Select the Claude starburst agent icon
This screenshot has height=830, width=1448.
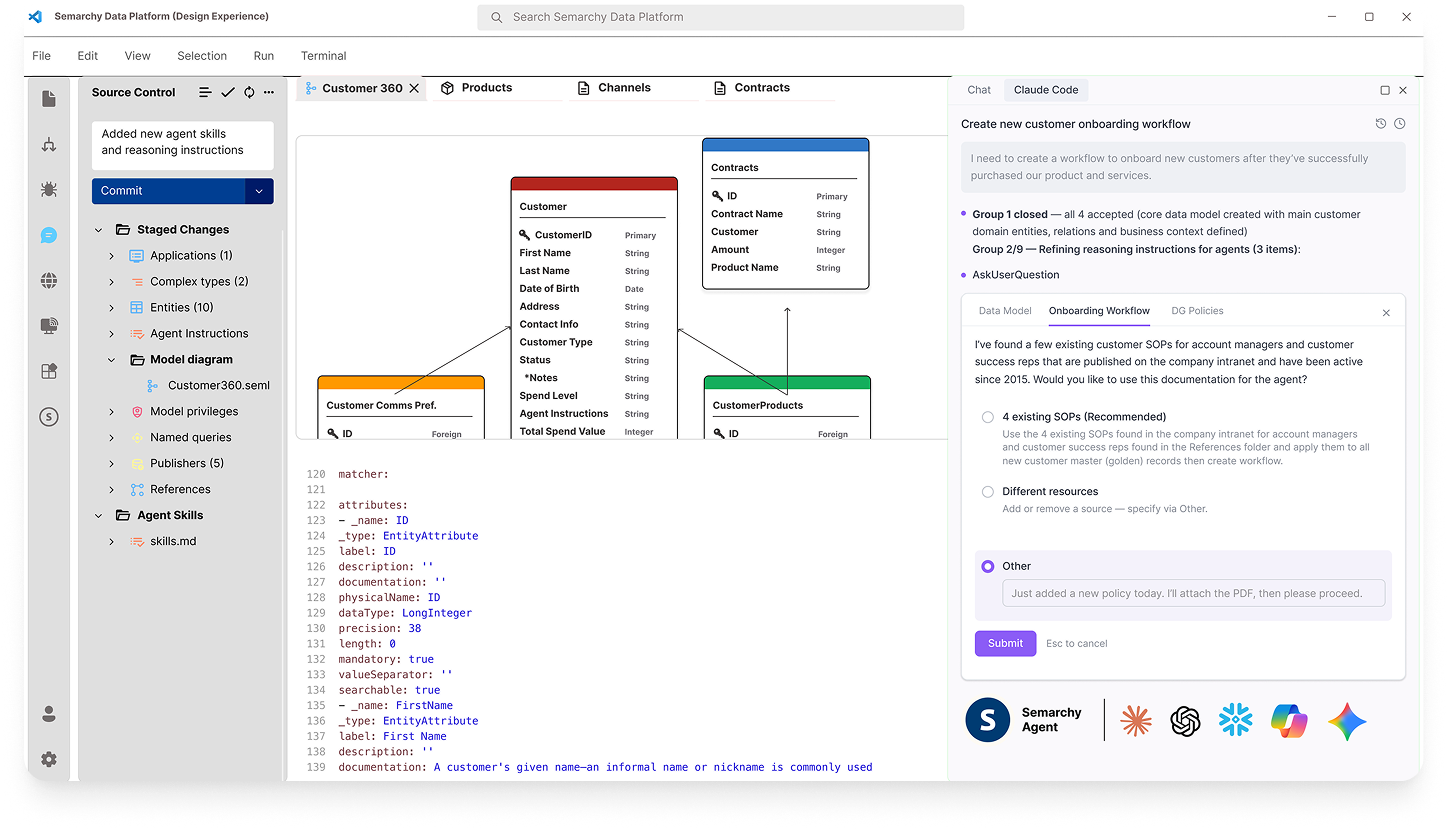coord(1136,721)
